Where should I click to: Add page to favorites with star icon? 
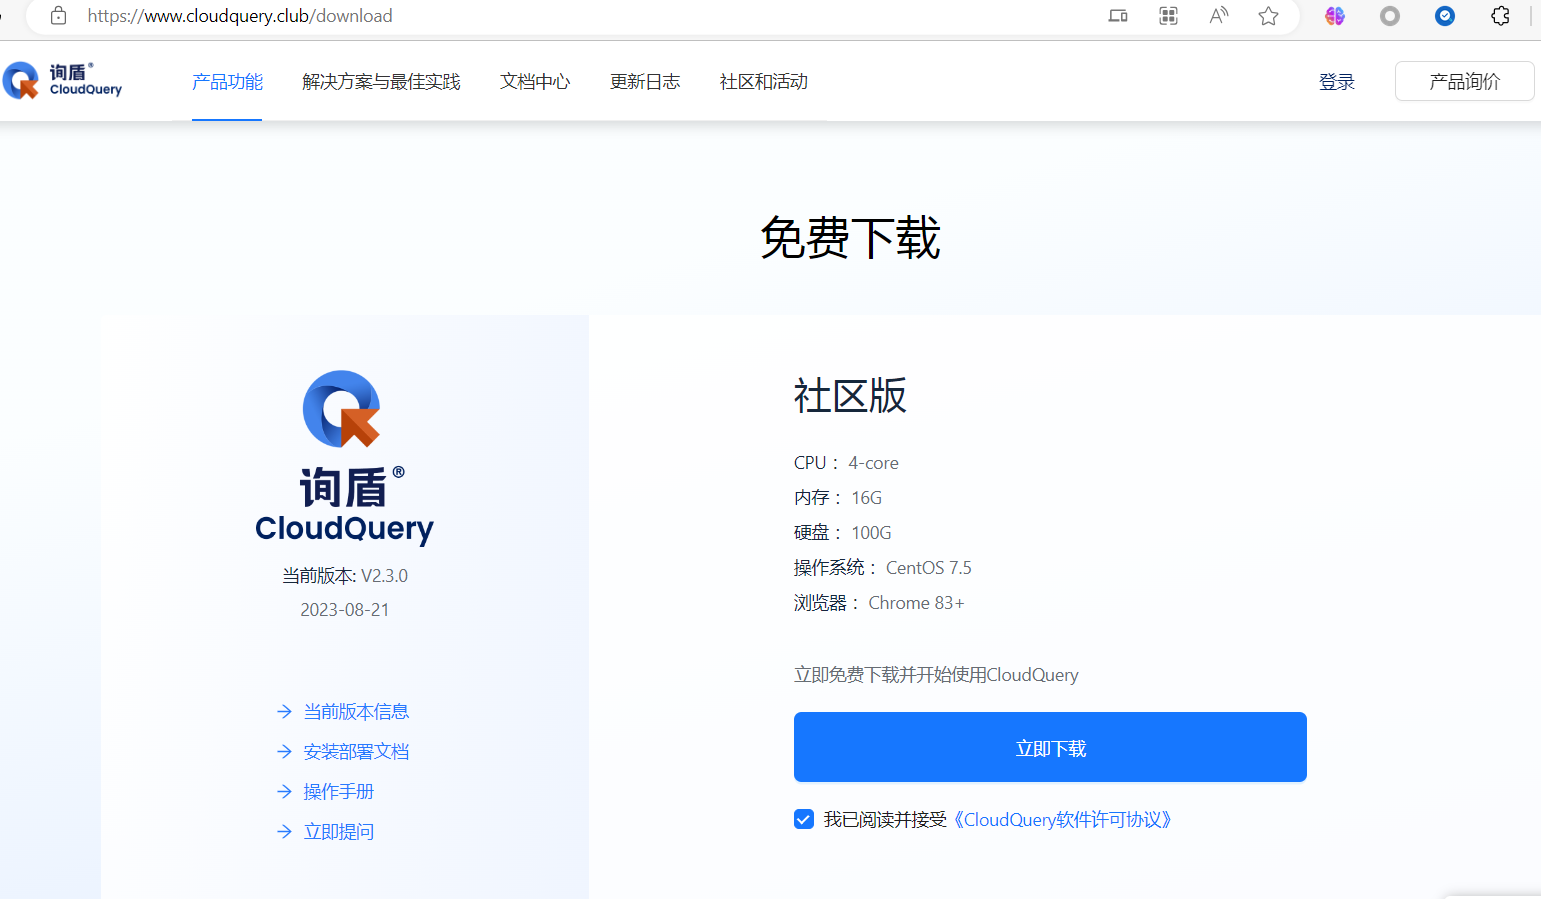[1268, 16]
